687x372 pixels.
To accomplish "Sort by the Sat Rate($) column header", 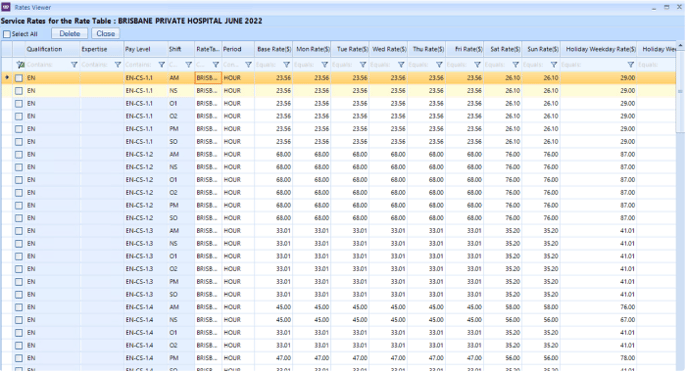I will [x=503, y=49].
